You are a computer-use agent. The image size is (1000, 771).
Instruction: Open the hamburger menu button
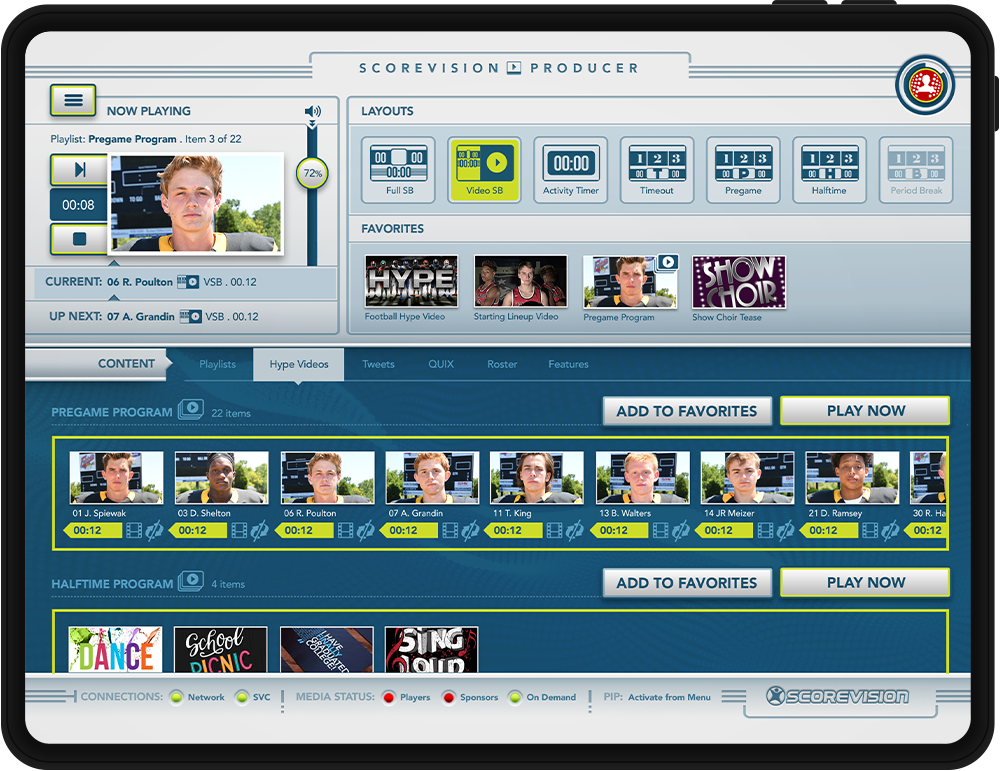pyautogui.click(x=73, y=100)
